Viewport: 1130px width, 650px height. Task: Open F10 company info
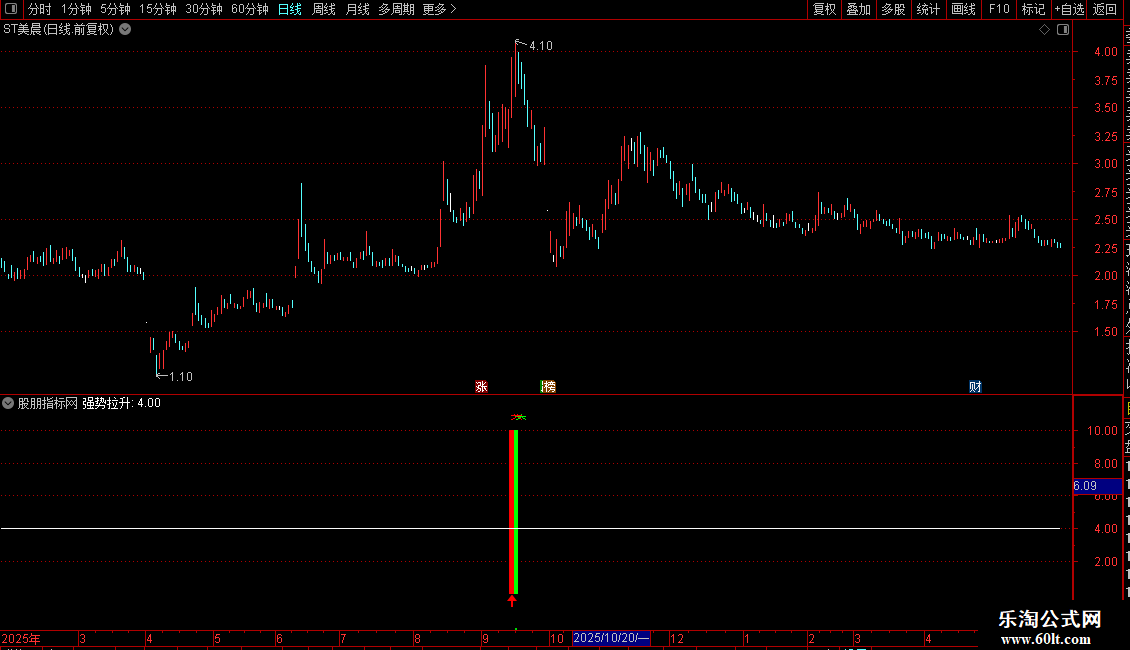coord(999,9)
